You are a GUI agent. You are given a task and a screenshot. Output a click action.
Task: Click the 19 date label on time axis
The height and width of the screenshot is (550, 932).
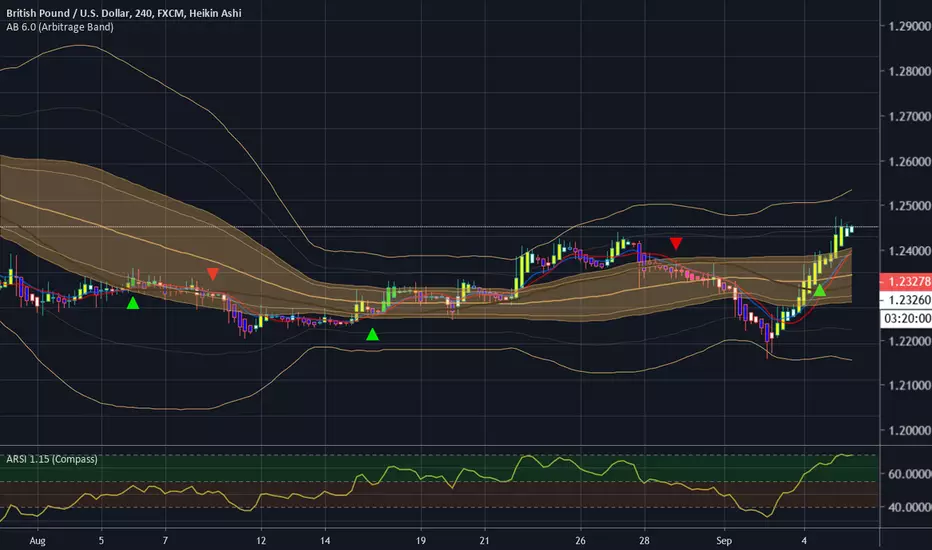click(421, 540)
